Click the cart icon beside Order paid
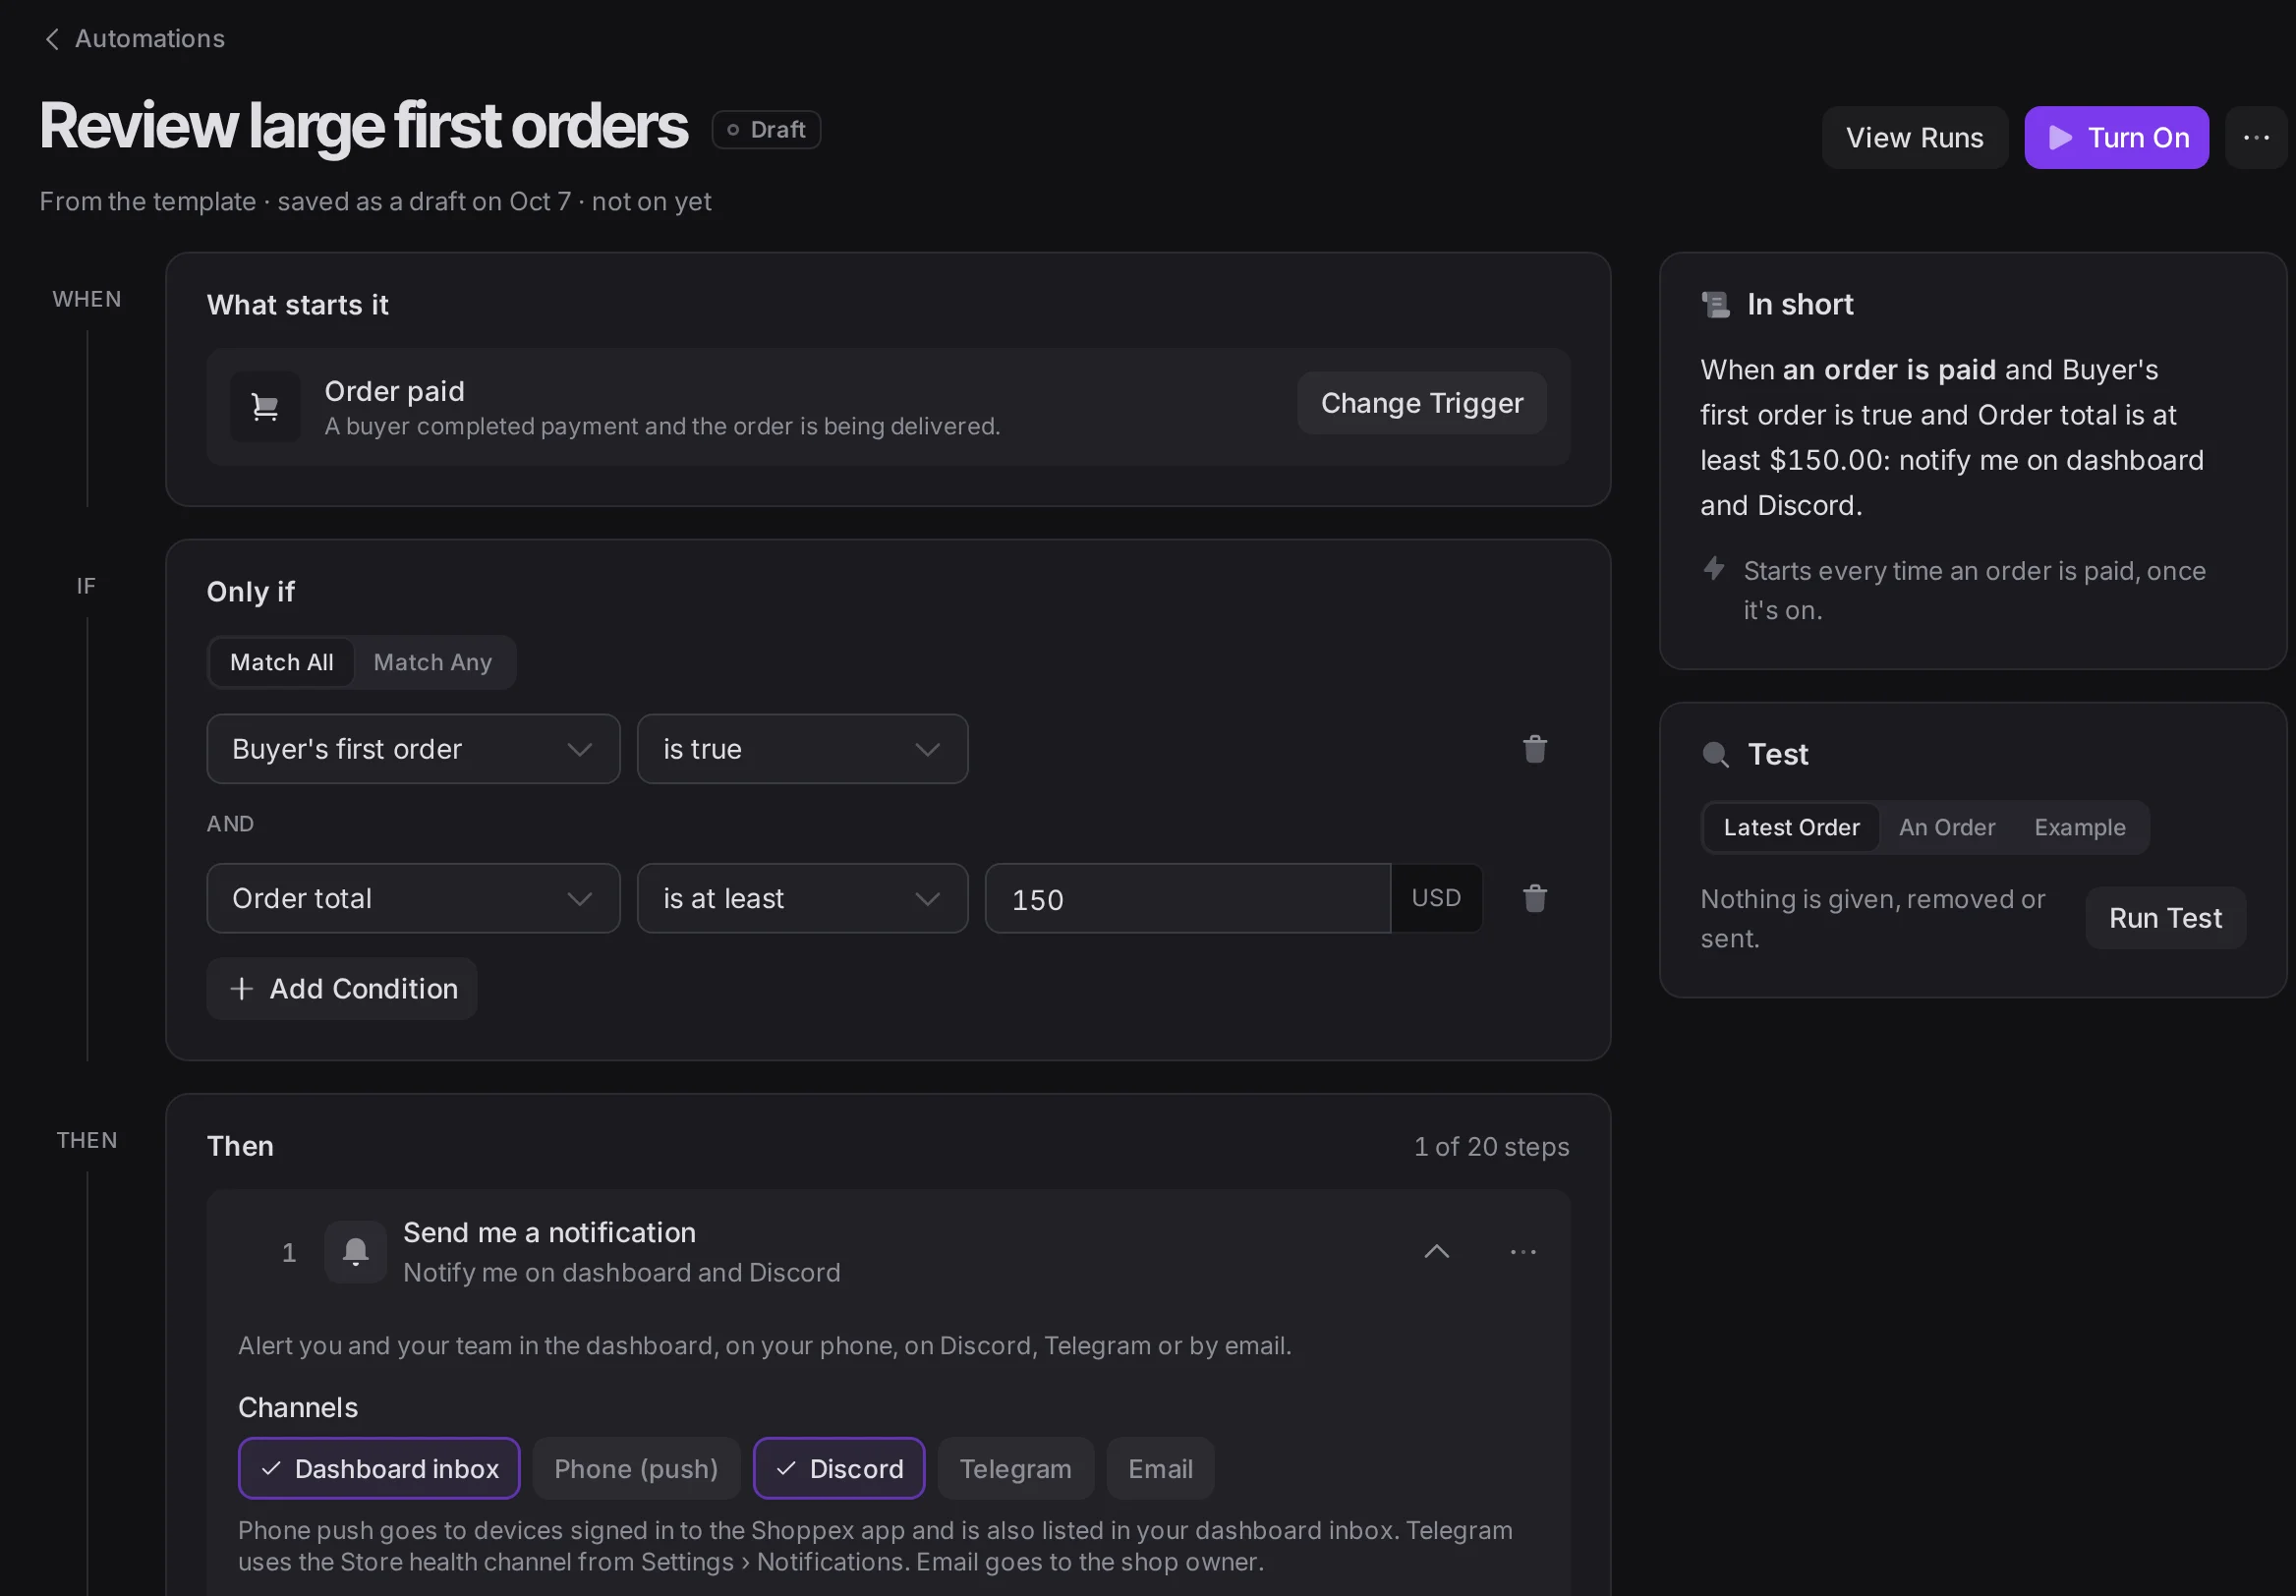The width and height of the screenshot is (2296, 1596). click(x=265, y=407)
